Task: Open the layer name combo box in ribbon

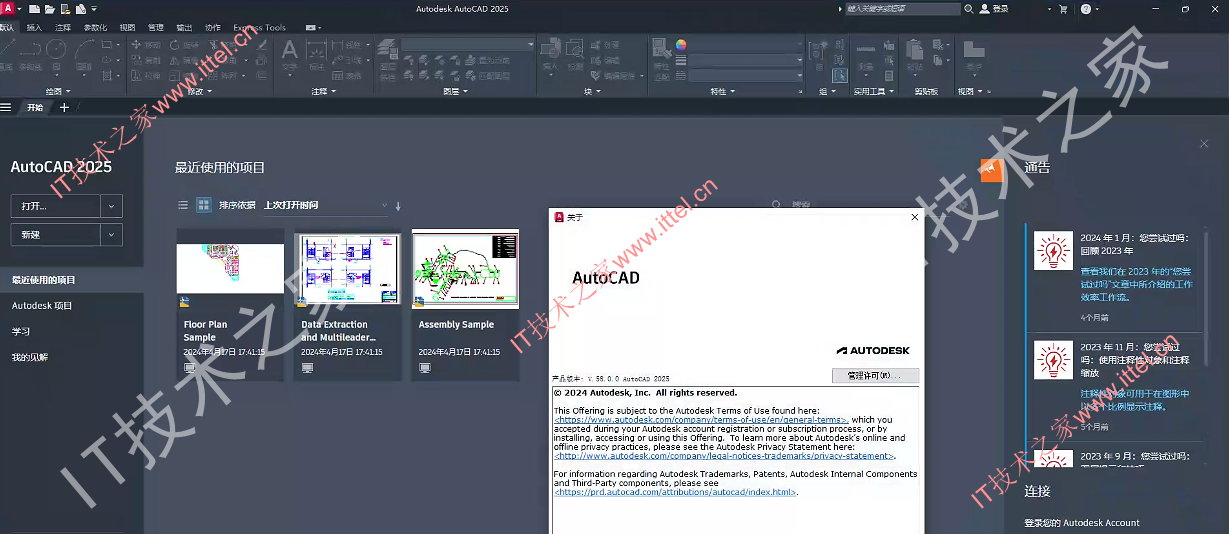Action: (x=468, y=45)
